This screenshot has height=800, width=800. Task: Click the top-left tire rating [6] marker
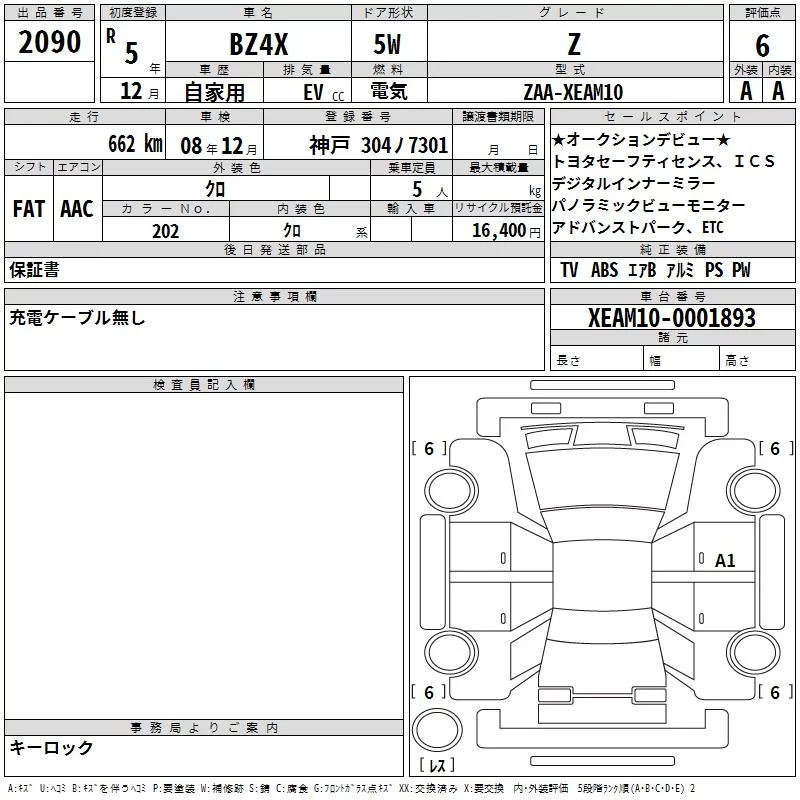pyautogui.click(x=429, y=449)
